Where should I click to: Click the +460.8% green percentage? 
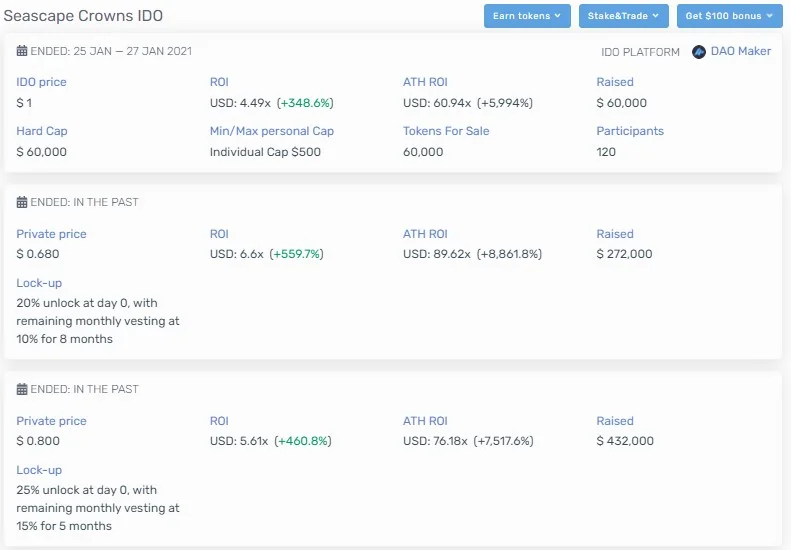[x=303, y=441]
